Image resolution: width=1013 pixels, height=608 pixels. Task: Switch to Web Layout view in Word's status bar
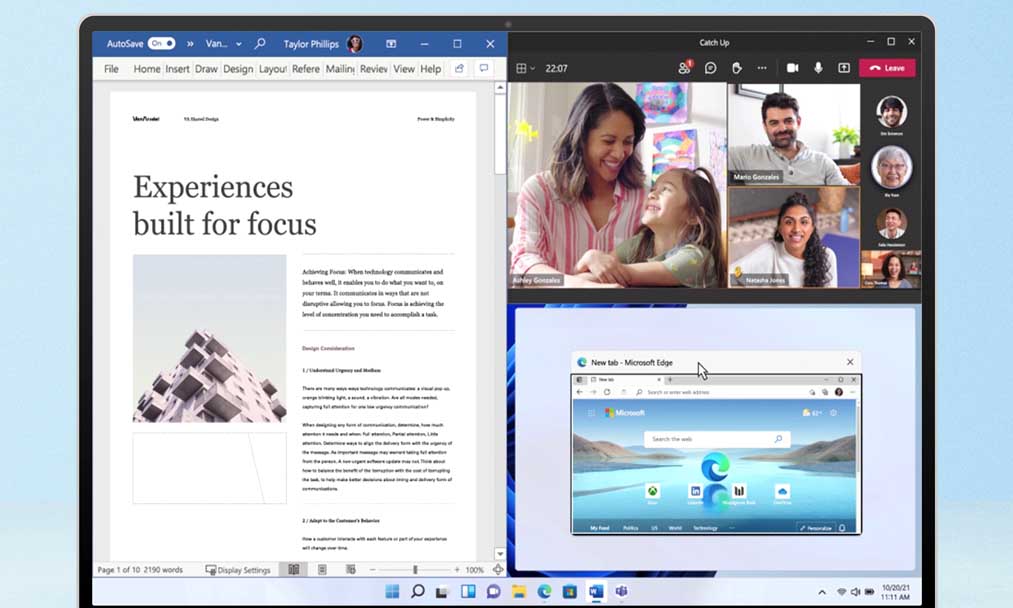click(351, 569)
